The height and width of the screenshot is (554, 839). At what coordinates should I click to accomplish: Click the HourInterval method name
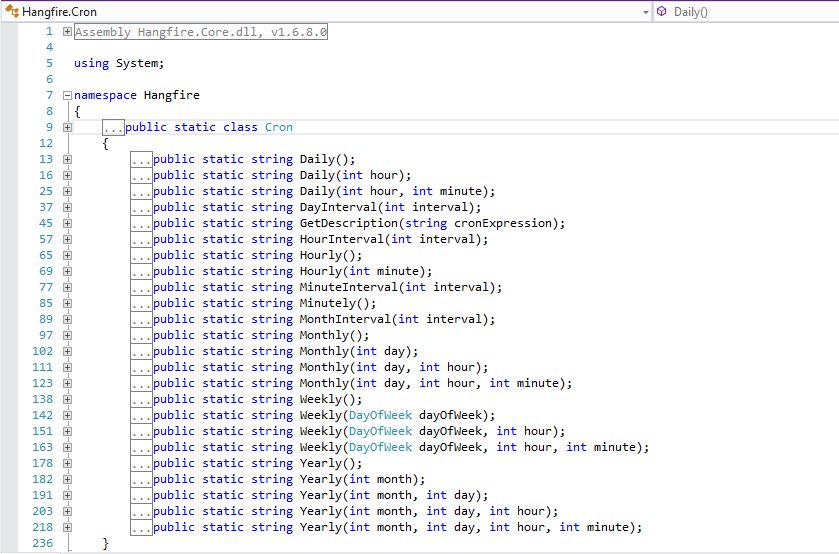[x=342, y=239]
